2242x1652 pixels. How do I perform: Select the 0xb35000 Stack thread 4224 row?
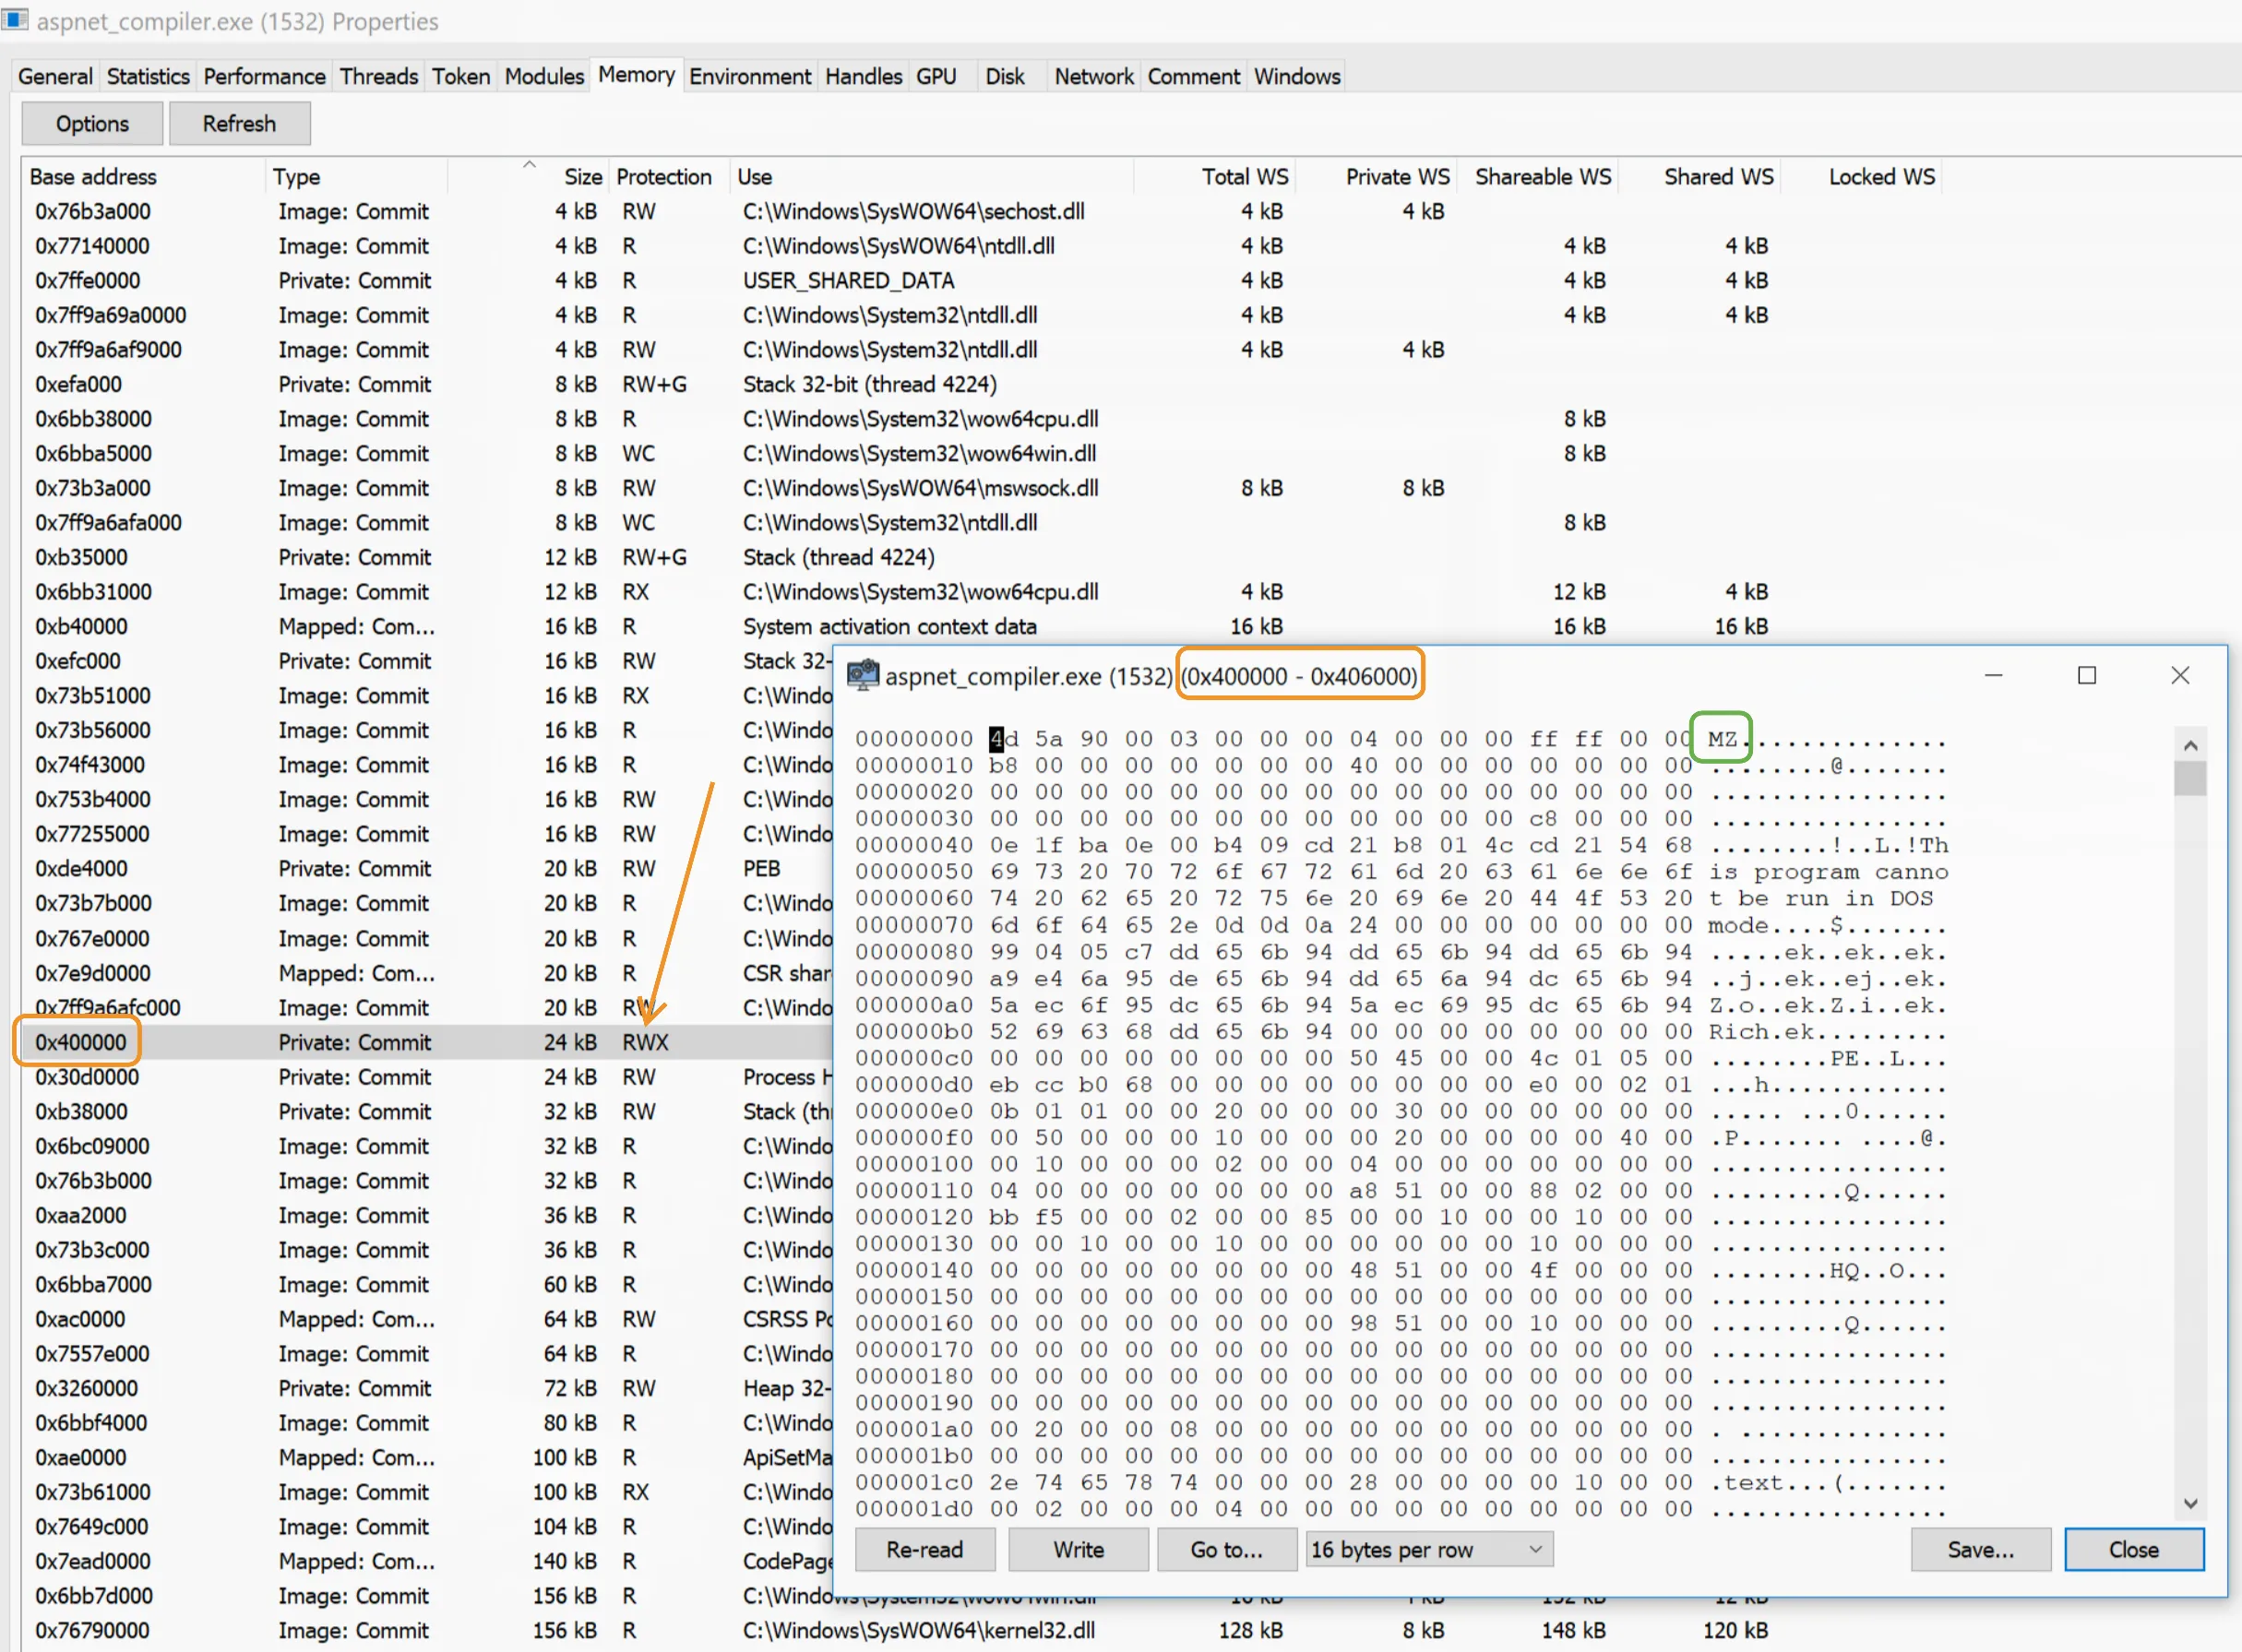pos(1130,557)
